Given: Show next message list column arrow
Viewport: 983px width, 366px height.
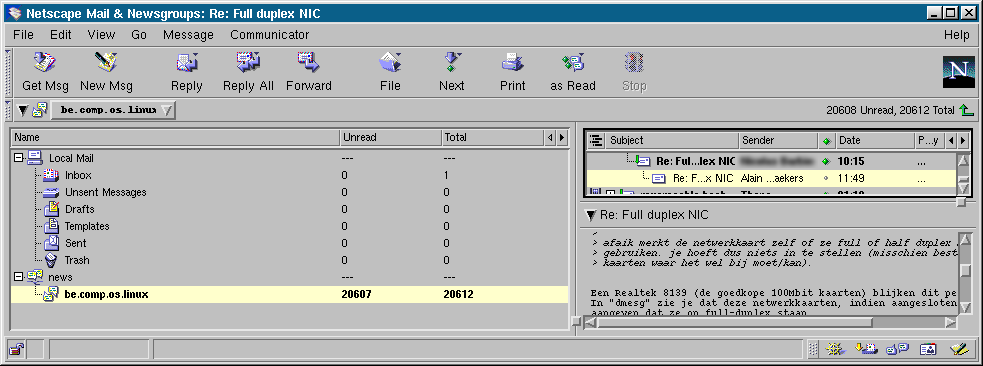Looking at the screenshot, I should (963, 140).
